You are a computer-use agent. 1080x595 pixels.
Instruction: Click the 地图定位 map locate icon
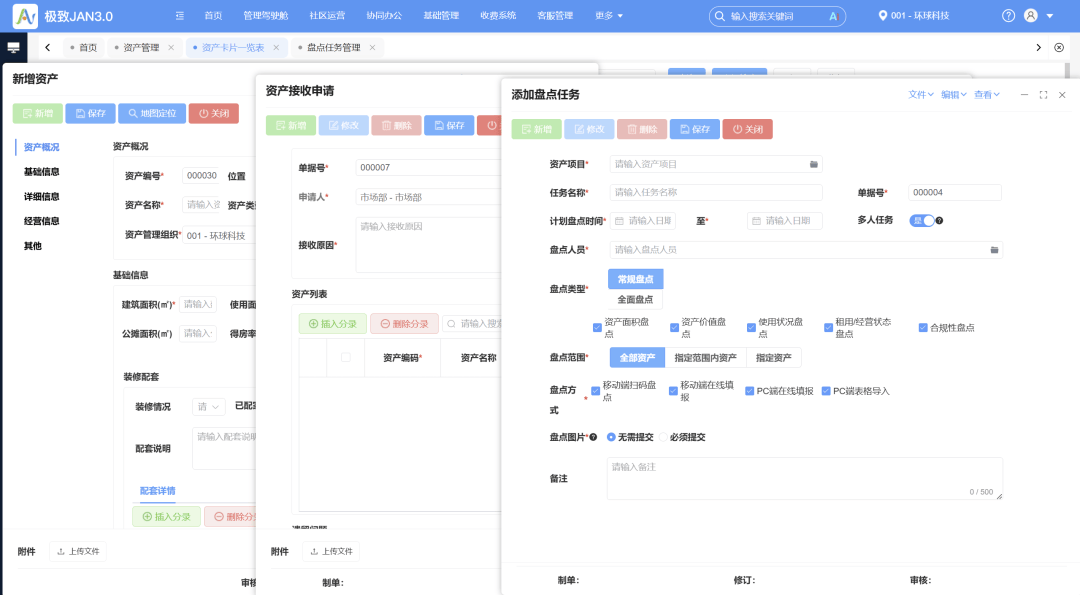coord(135,113)
